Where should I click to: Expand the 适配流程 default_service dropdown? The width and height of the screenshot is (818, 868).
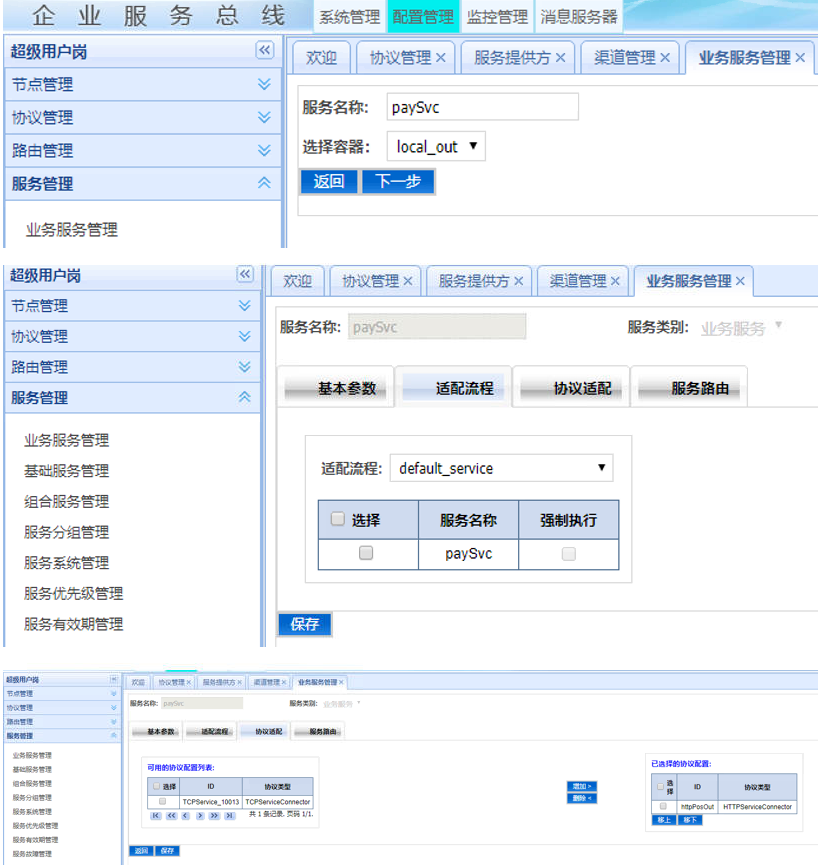tap(501, 468)
